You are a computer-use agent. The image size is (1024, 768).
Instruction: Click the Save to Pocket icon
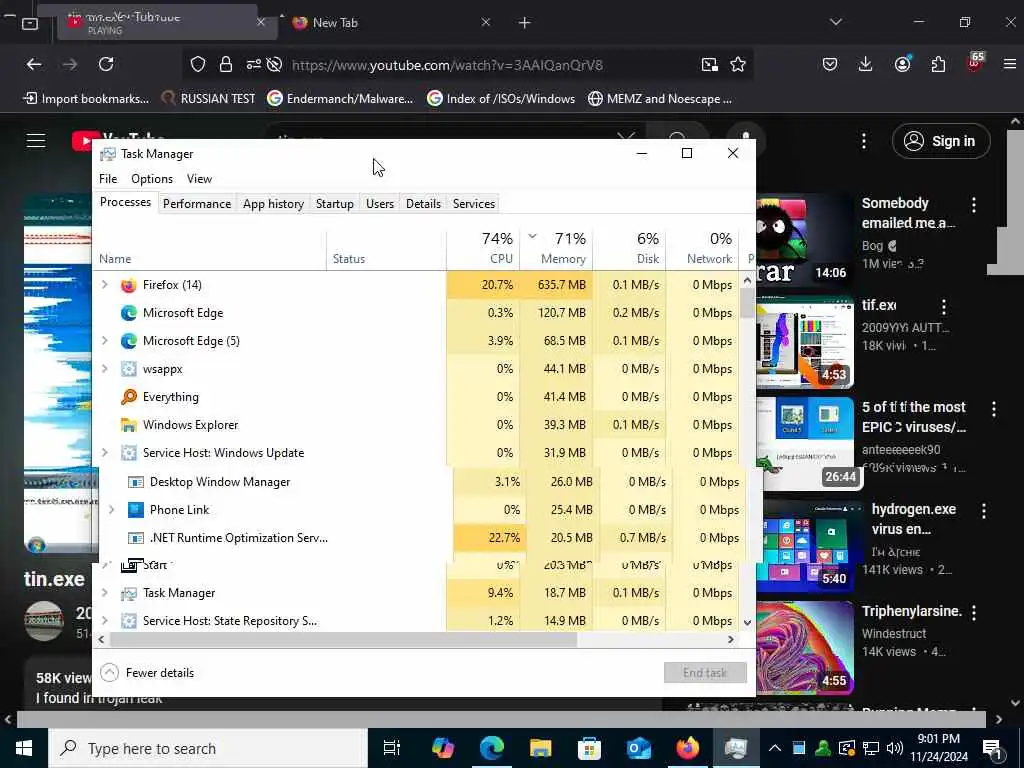tap(830, 64)
